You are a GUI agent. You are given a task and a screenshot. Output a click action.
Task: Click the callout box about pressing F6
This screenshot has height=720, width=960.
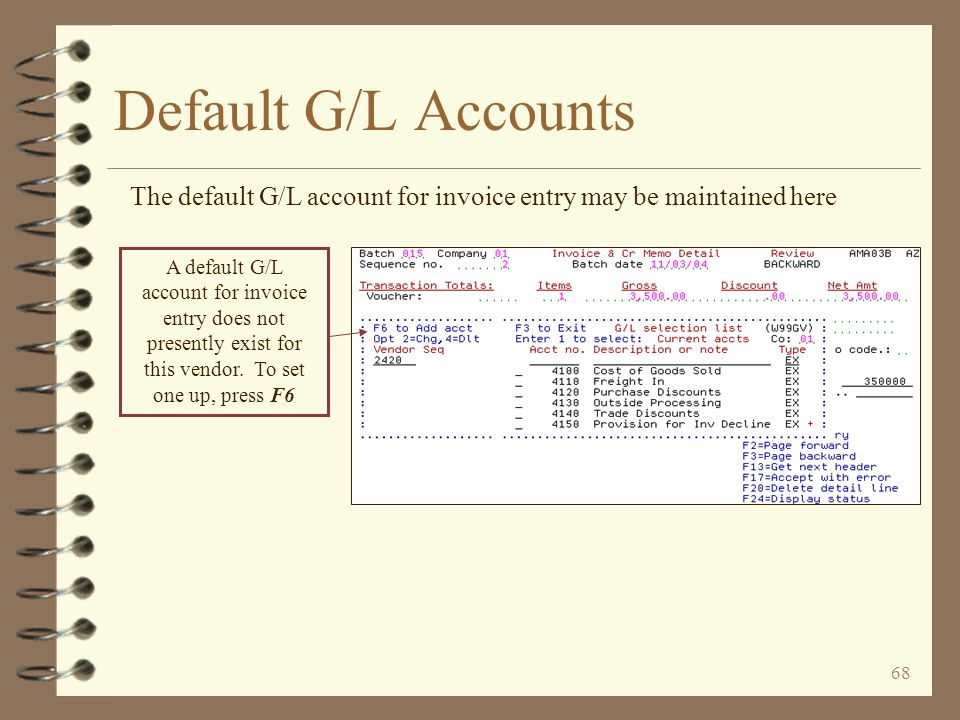click(x=224, y=332)
